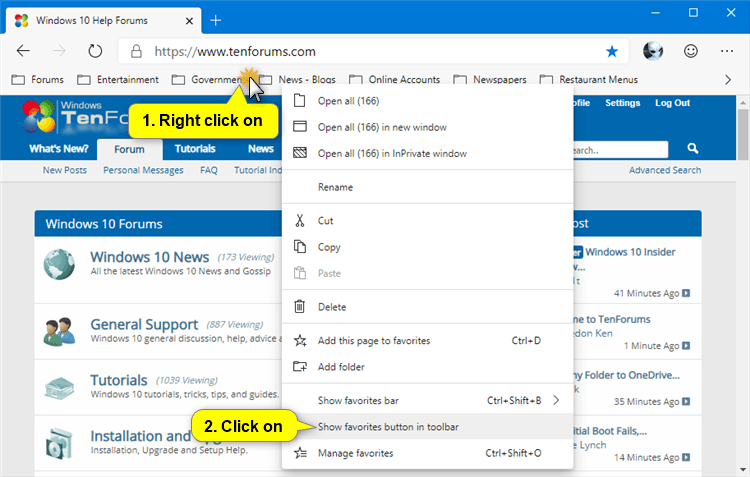Click the scrollbar down arrow
Viewport: 750px width, 477px height.
pos(742,469)
